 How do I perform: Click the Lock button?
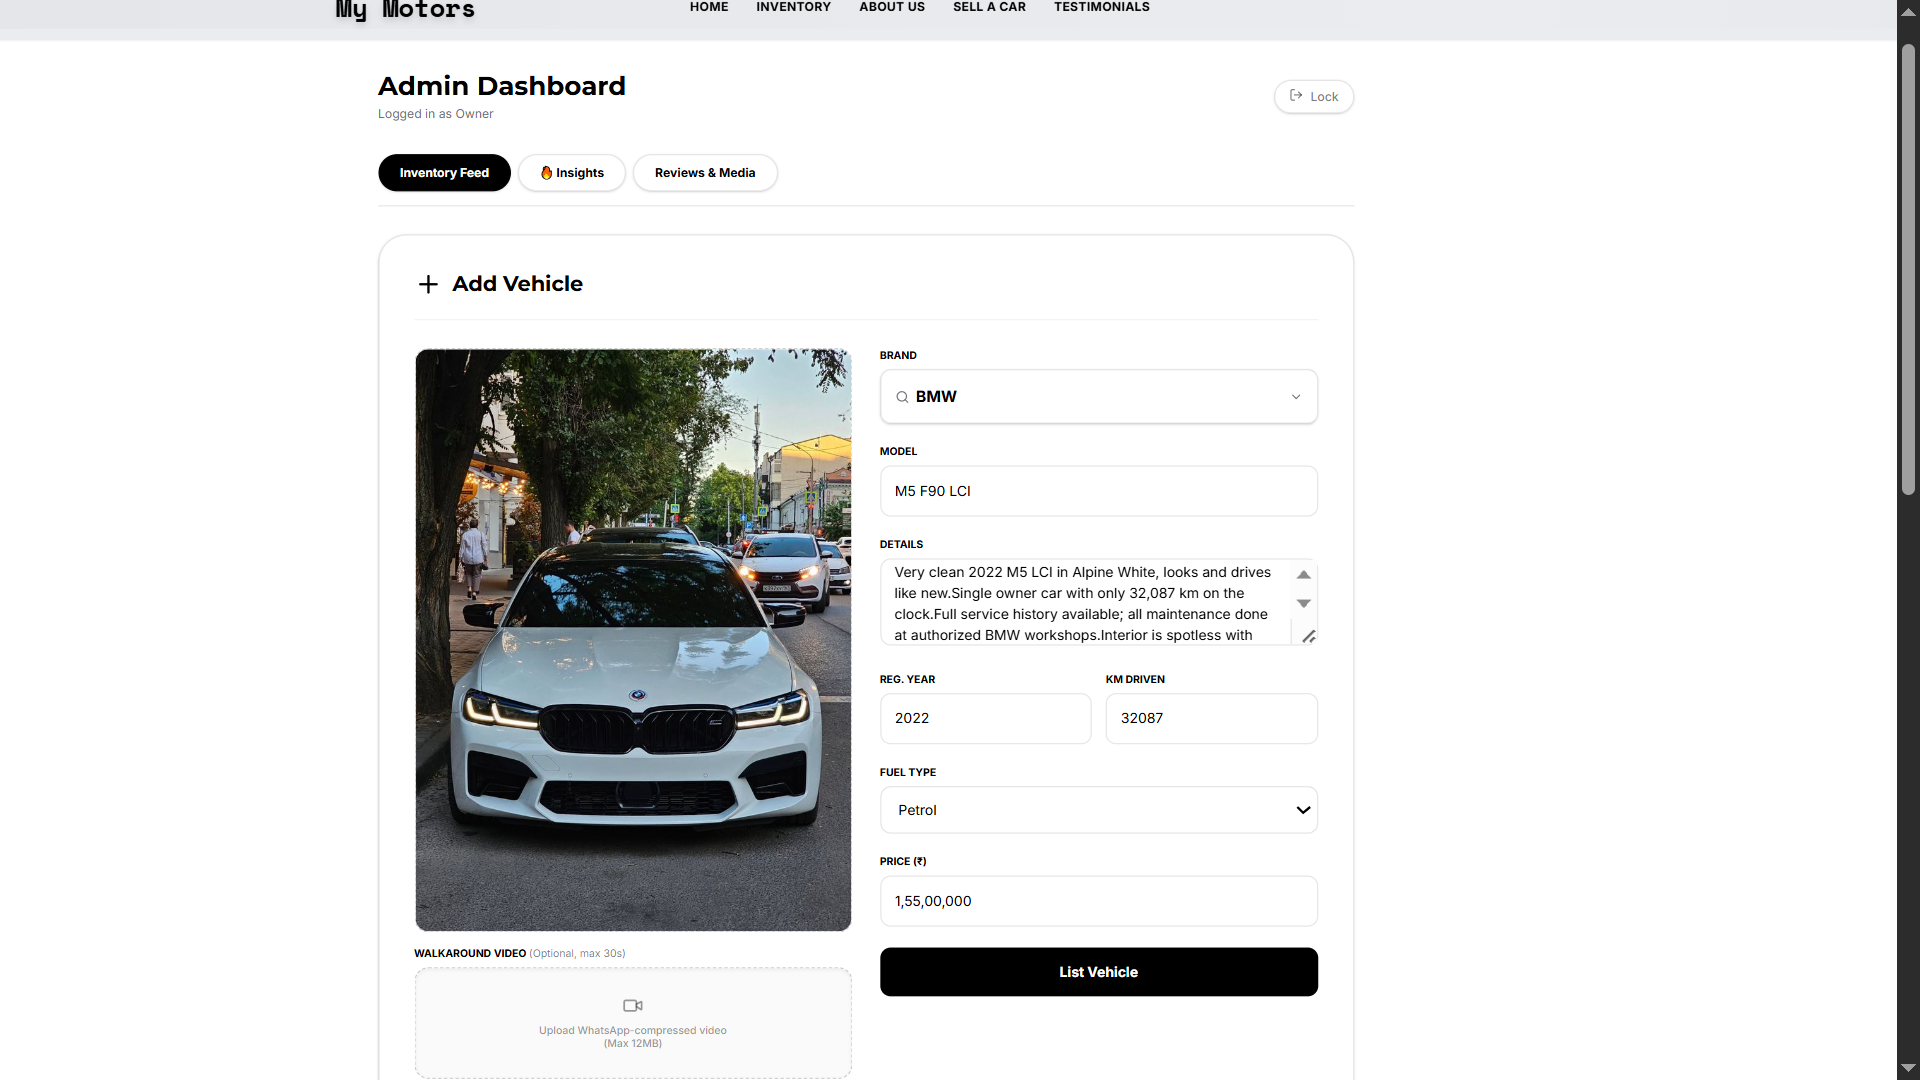(x=1313, y=96)
